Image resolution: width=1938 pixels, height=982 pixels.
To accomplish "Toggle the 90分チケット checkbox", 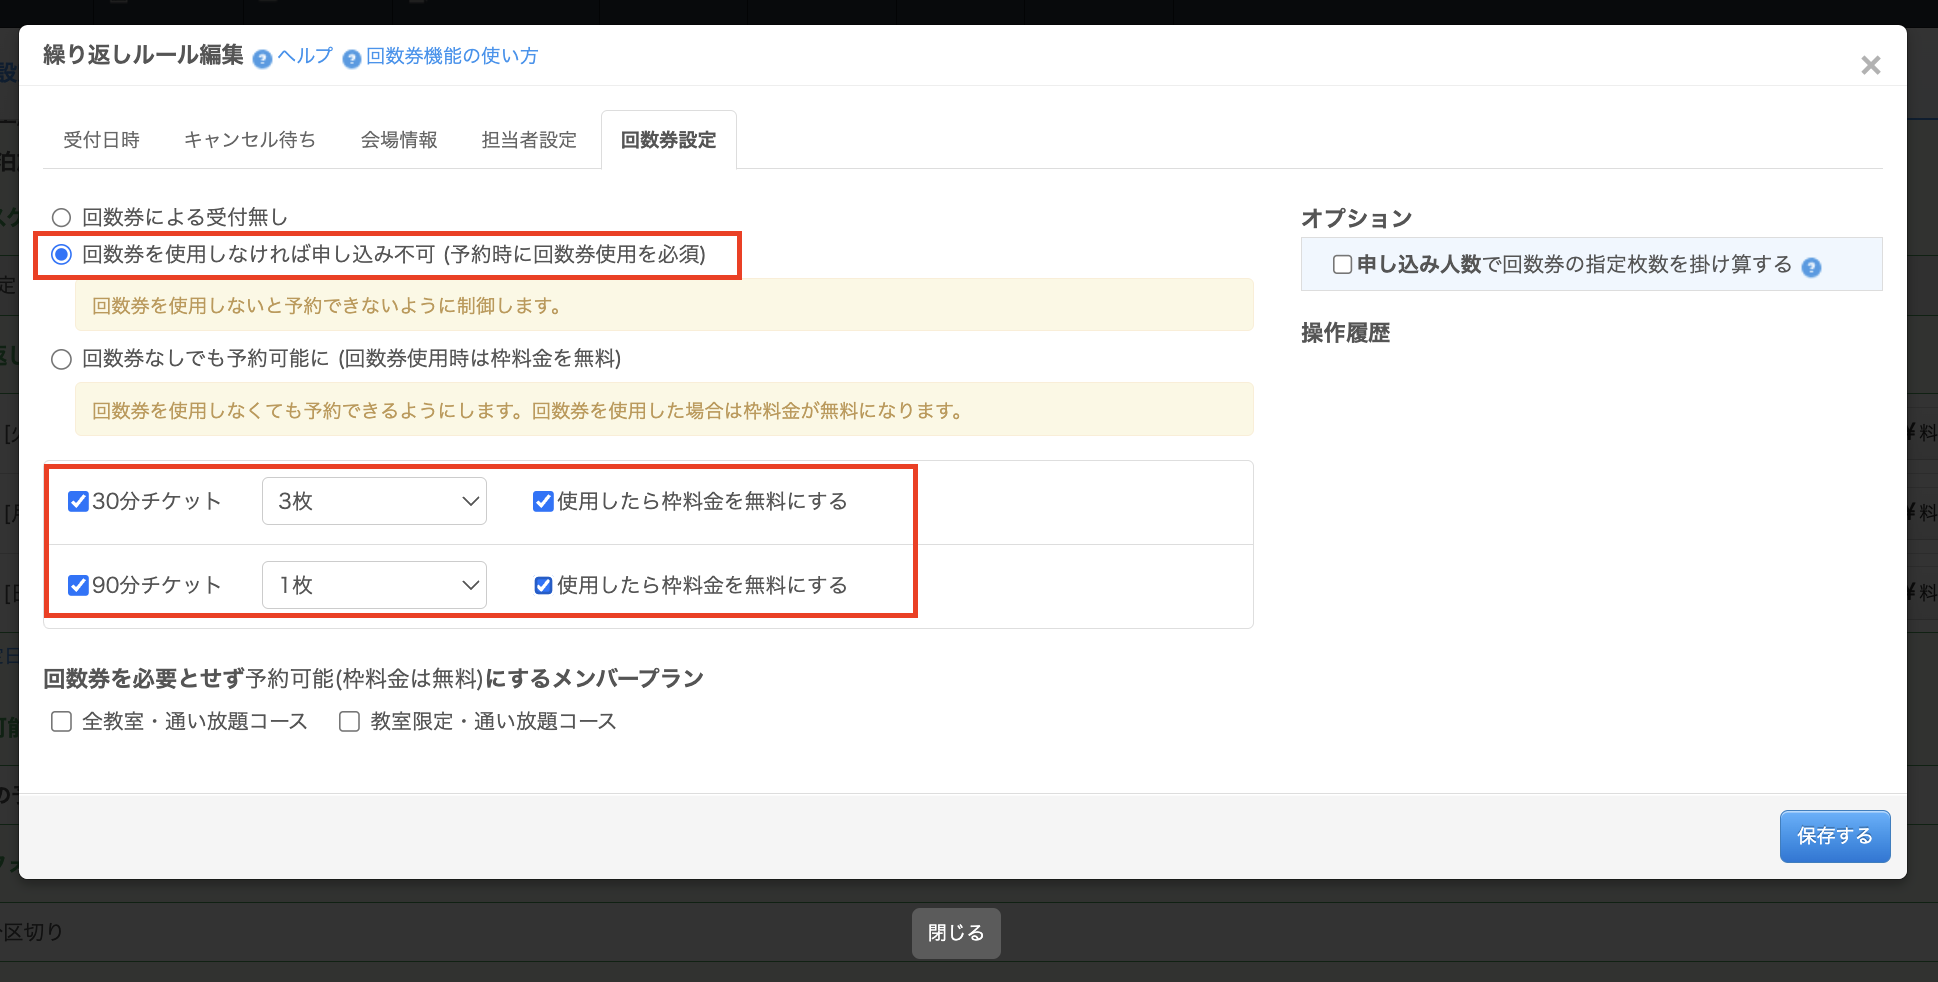I will click(x=78, y=585).
